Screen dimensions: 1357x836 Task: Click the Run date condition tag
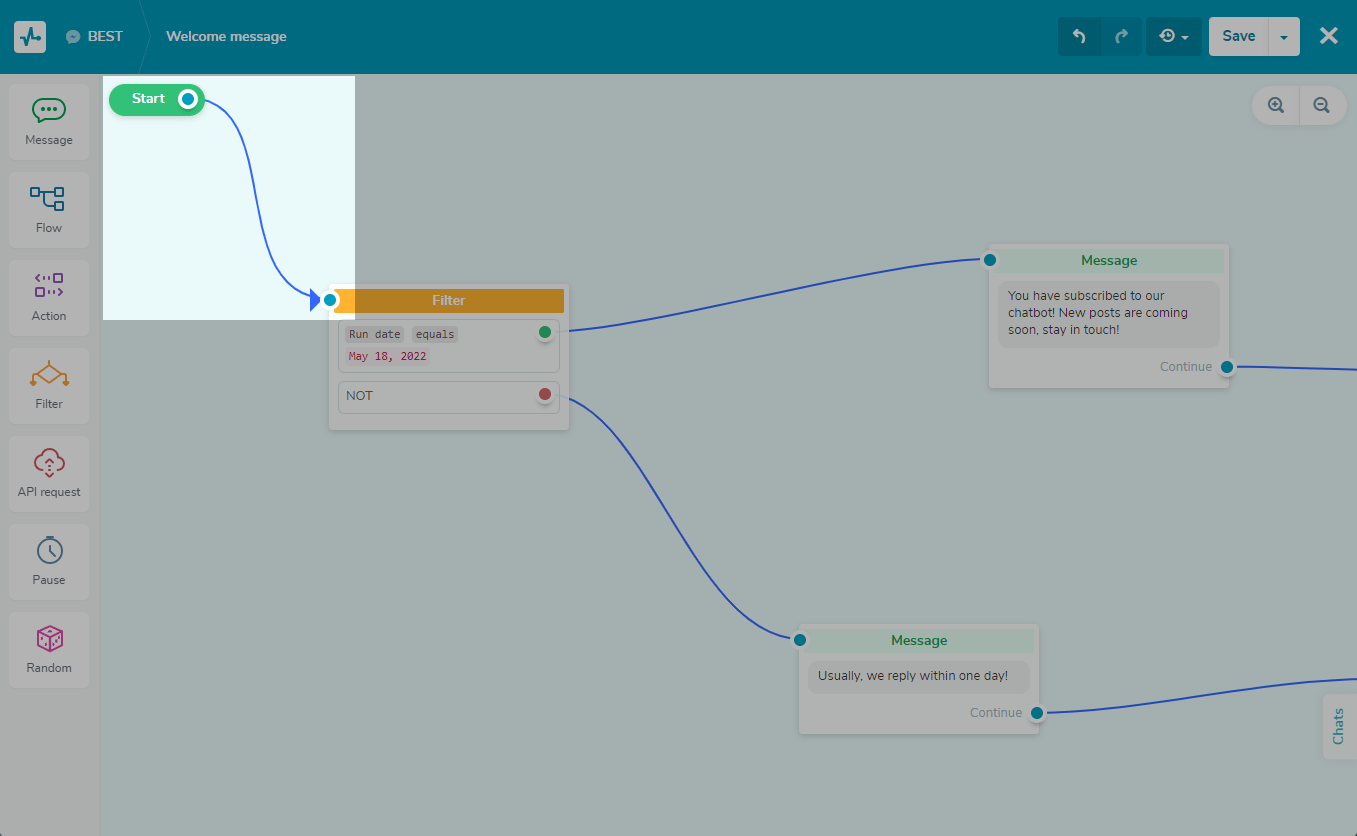pyautogui.click(x=374, y=335)
